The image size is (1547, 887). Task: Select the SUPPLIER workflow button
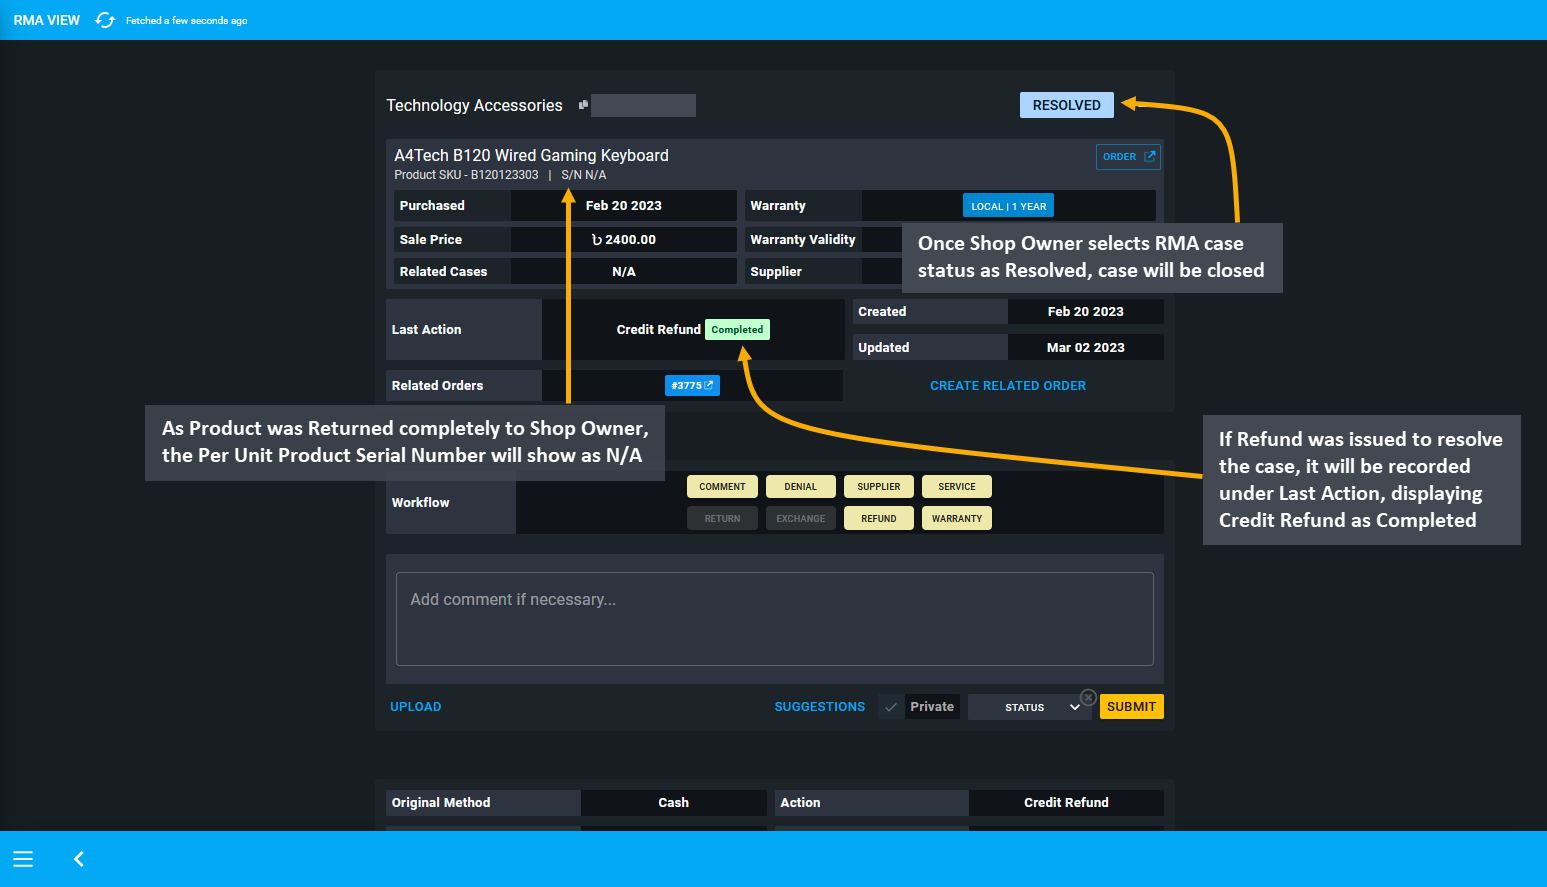pyautogui.click(x=878, y=487)
